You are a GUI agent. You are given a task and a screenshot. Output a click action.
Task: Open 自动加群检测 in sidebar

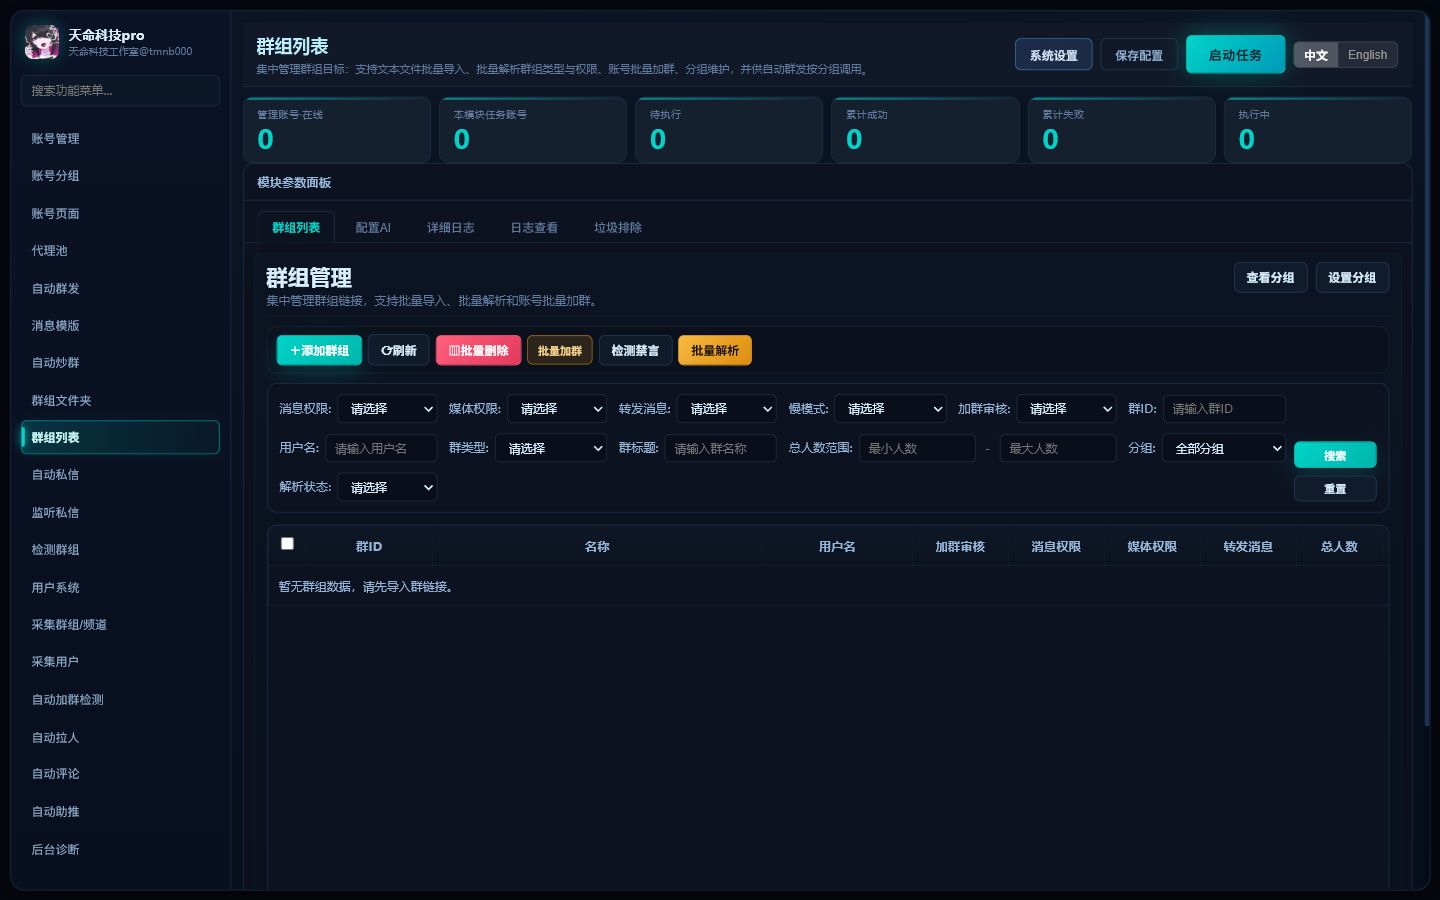[x=120, y=700]
